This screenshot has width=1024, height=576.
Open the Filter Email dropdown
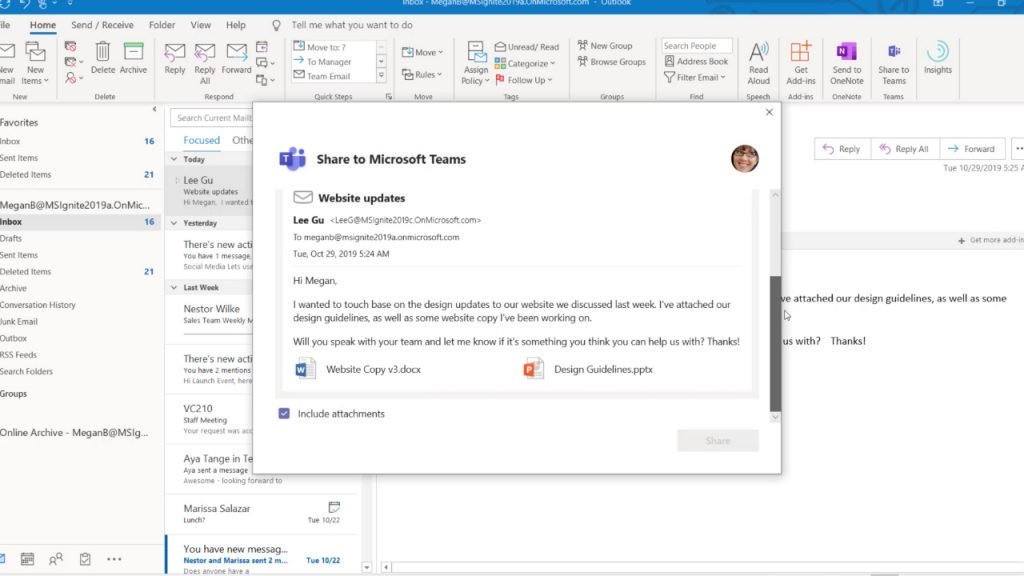pos(695,77)
